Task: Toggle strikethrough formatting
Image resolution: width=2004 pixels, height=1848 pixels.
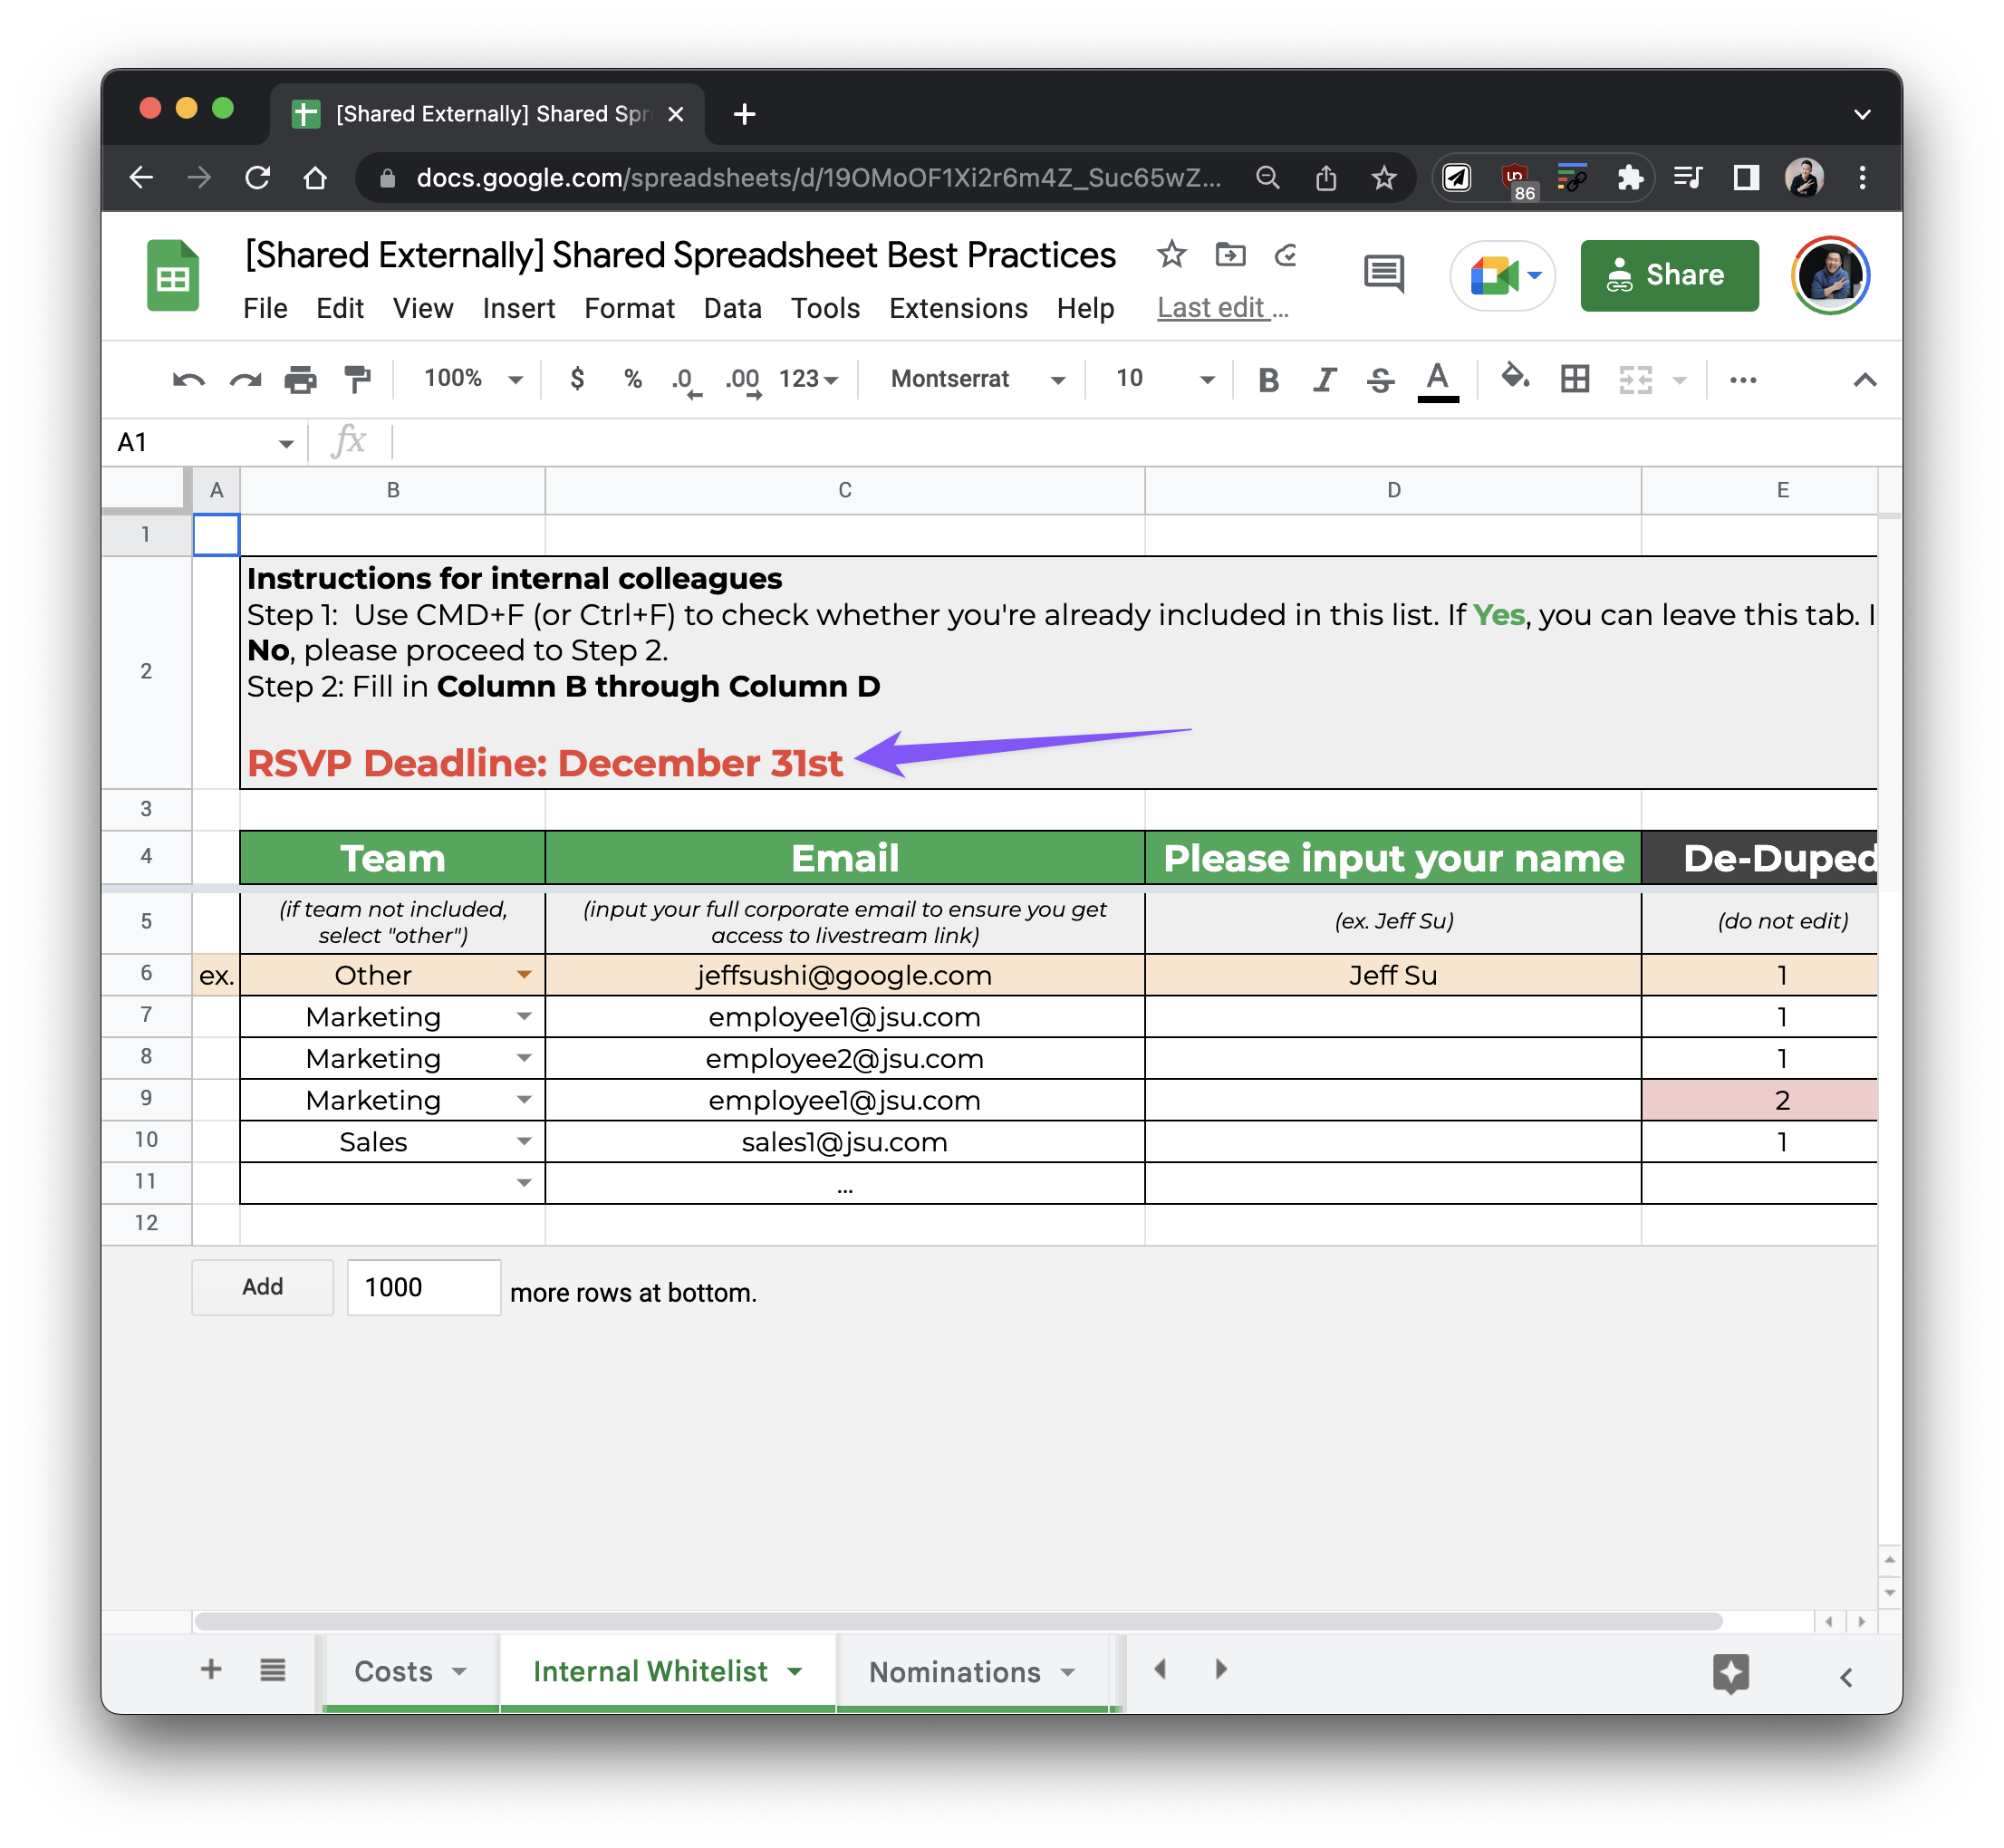Action: pyautogui.click(x=1380, y=379)
